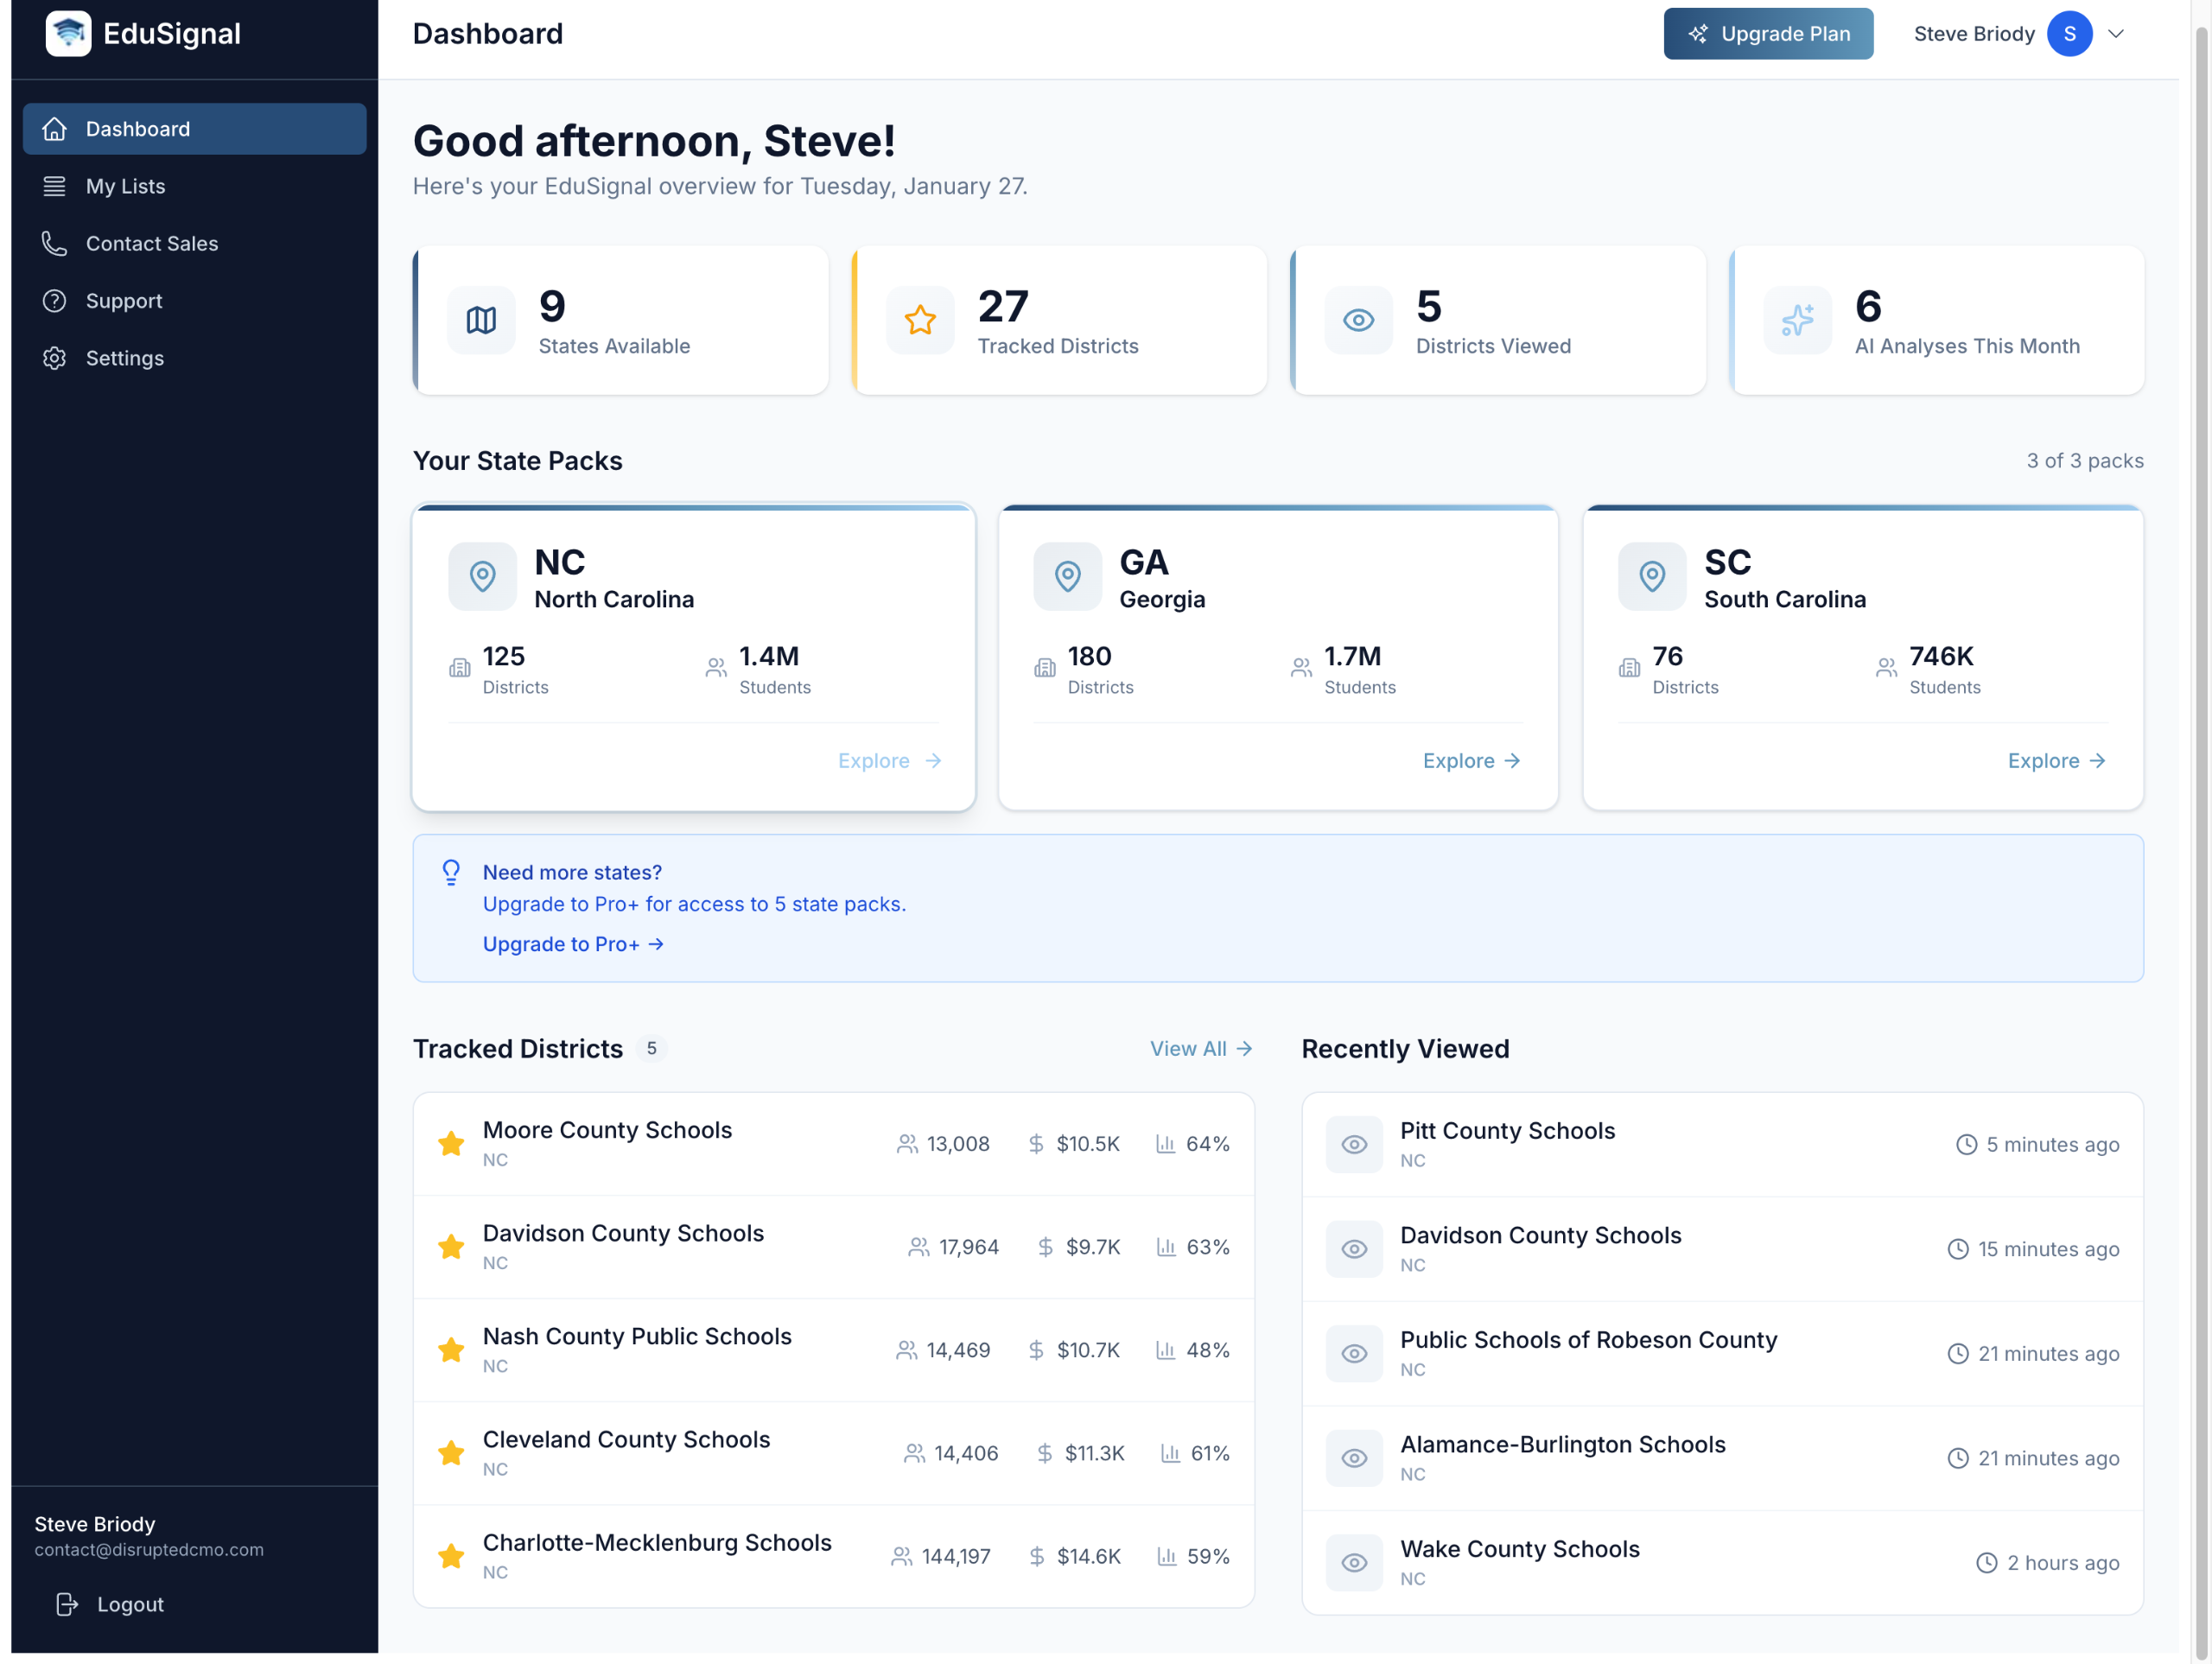Image resolution: width=2212 pixels, height=1664 pixels.
Task: Click the star icon on Tracked Districts card
Action: click(x=919, y=320)
